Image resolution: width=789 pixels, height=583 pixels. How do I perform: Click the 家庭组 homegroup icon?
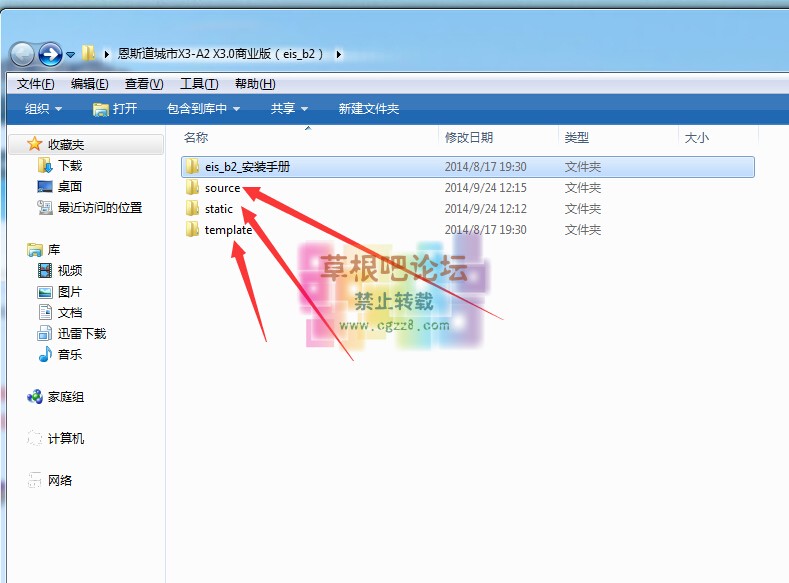click(35, 397)
